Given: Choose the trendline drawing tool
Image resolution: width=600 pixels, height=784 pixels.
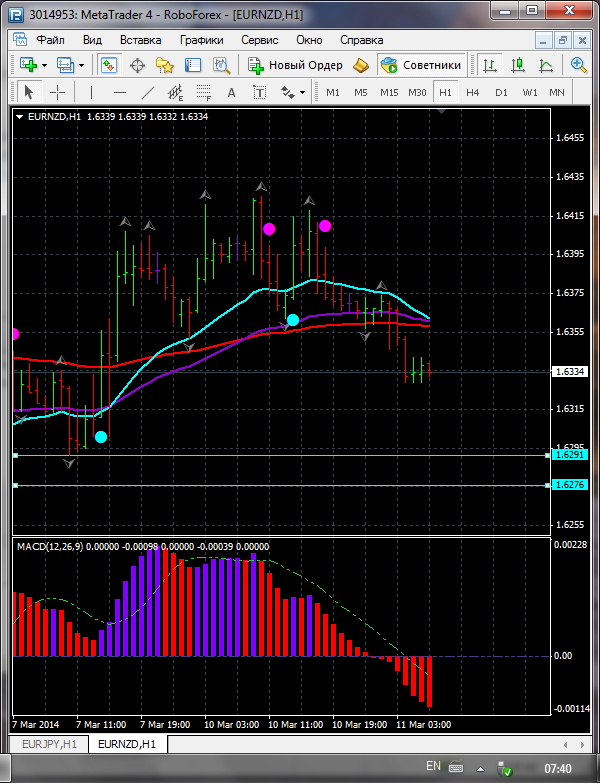Looking at the screenshot, I should 148,92.
